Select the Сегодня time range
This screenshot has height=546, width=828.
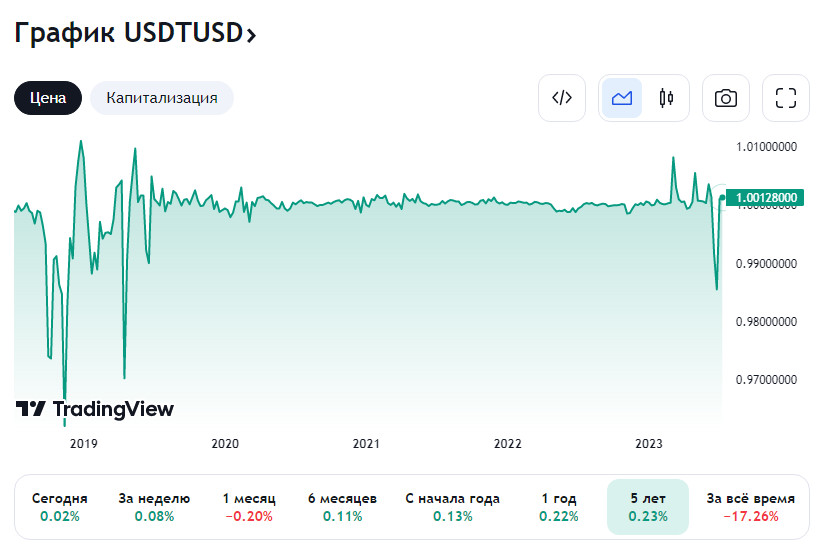coord(60,507)
